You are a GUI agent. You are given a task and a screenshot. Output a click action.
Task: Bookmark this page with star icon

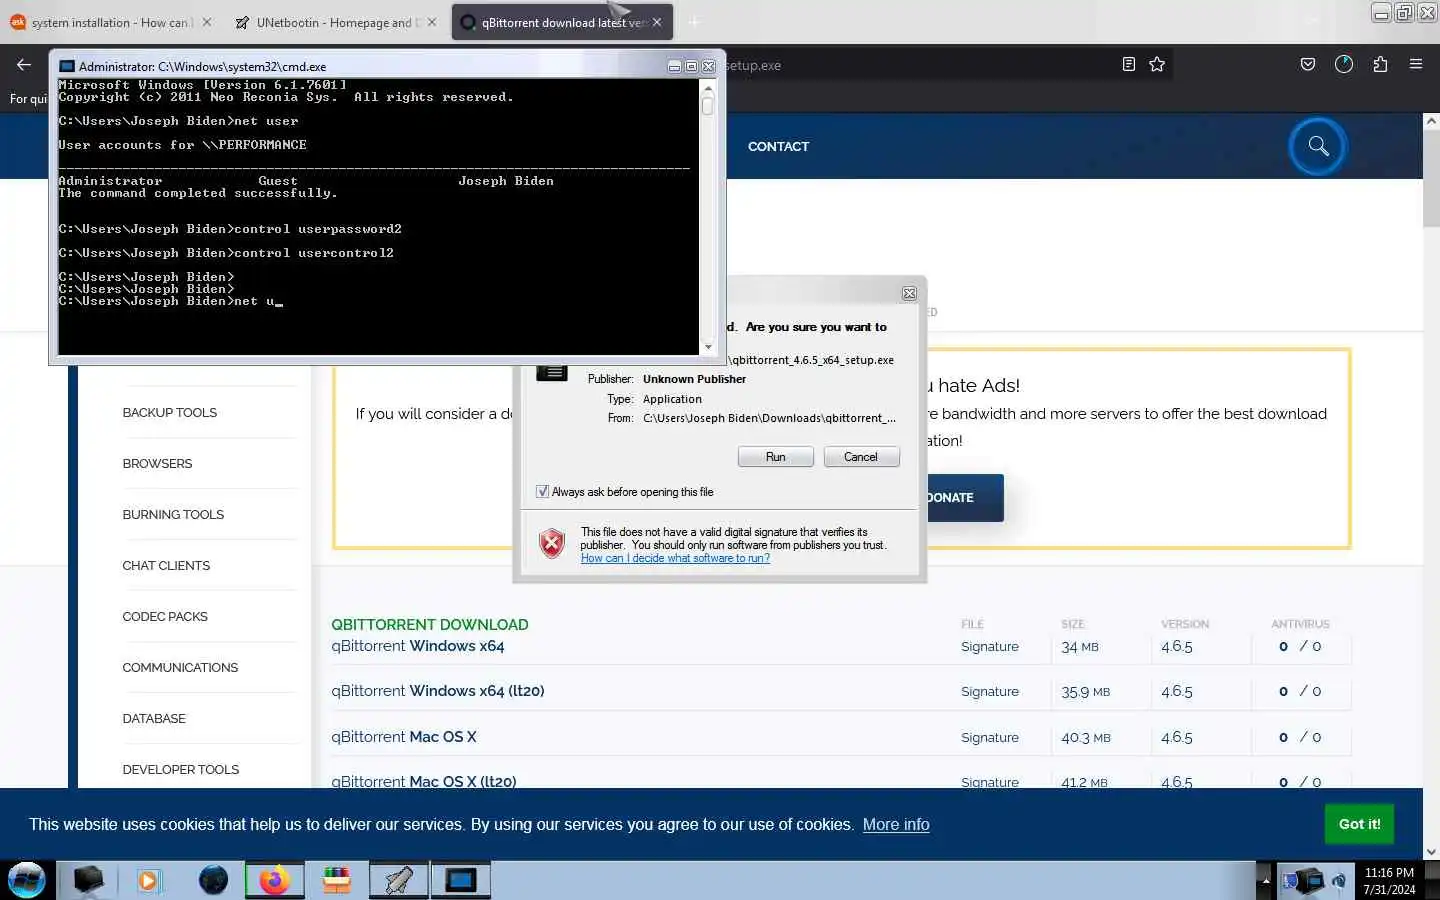[1157, 64]
